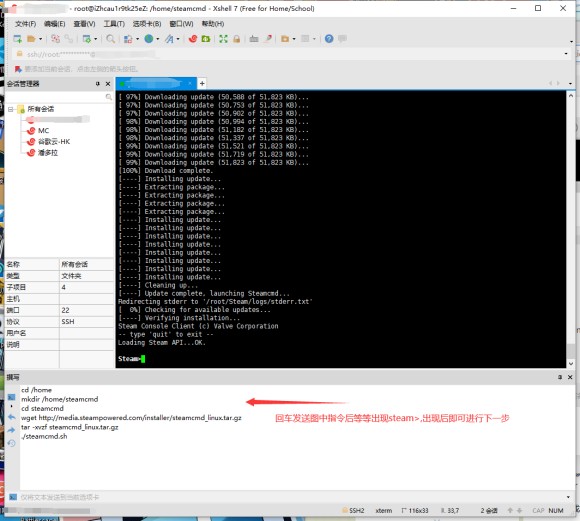Open the bottom input bar dropdown arrow
Image resolution: width=580 pixels, height=521 pixels.
(x=568, y=497)
